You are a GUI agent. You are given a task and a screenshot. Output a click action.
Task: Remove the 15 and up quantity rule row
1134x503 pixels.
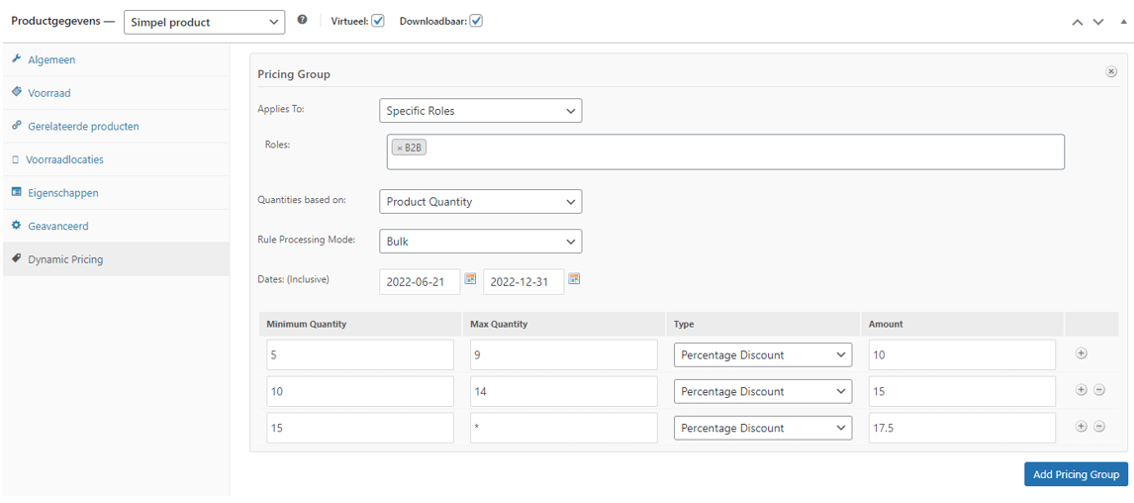(1099, 426)
